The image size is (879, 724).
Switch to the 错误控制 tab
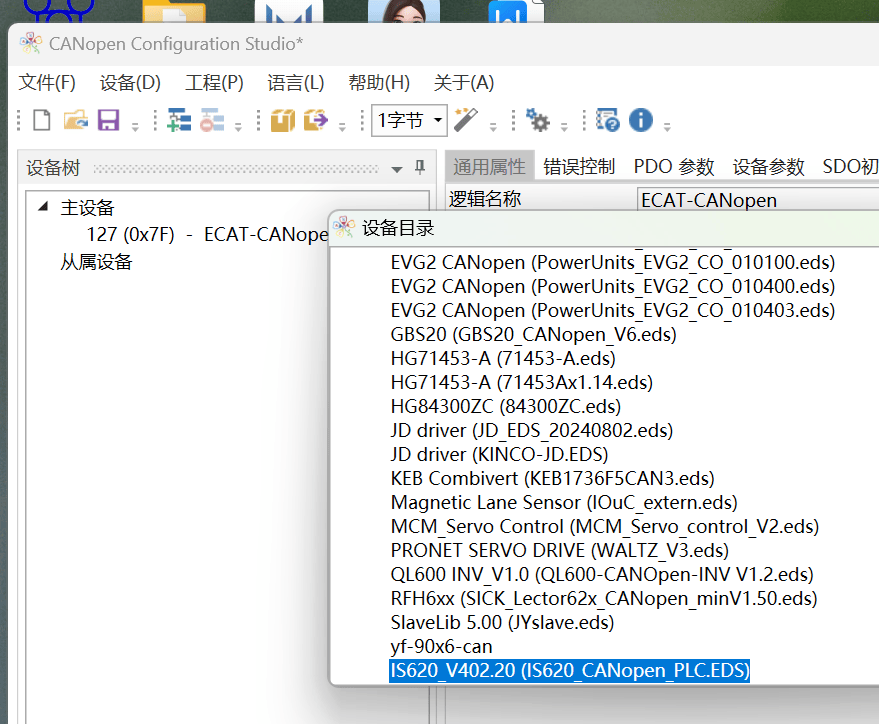(579, 166)
